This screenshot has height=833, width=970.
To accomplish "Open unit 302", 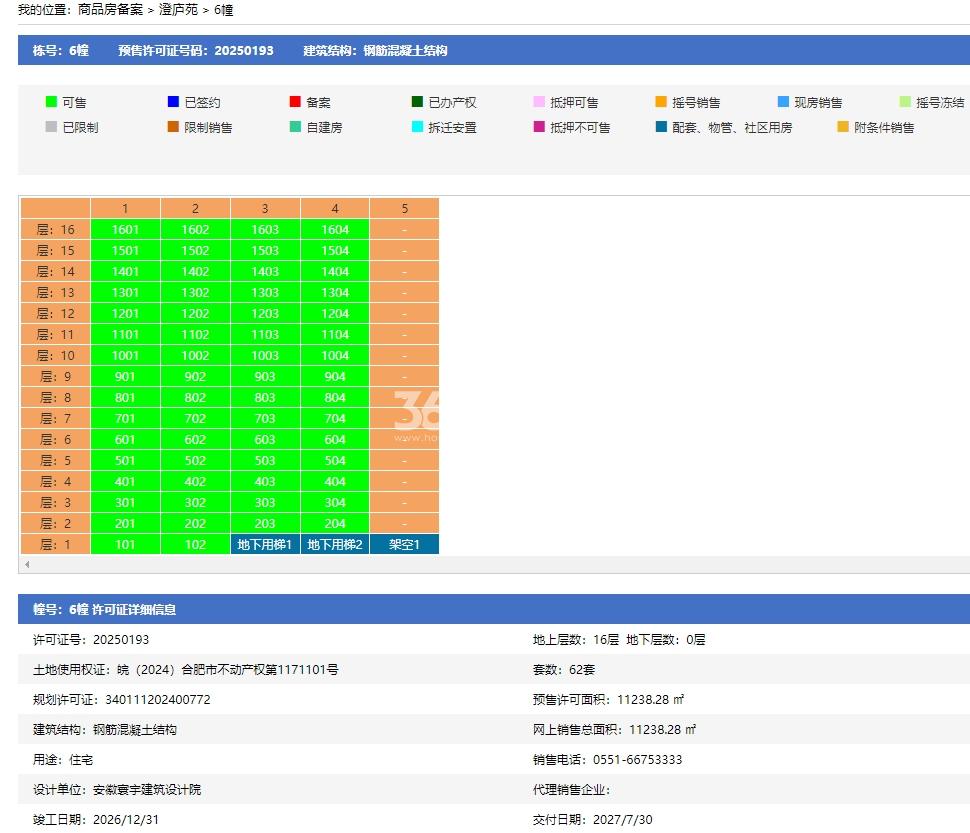I will pos(195,503).
